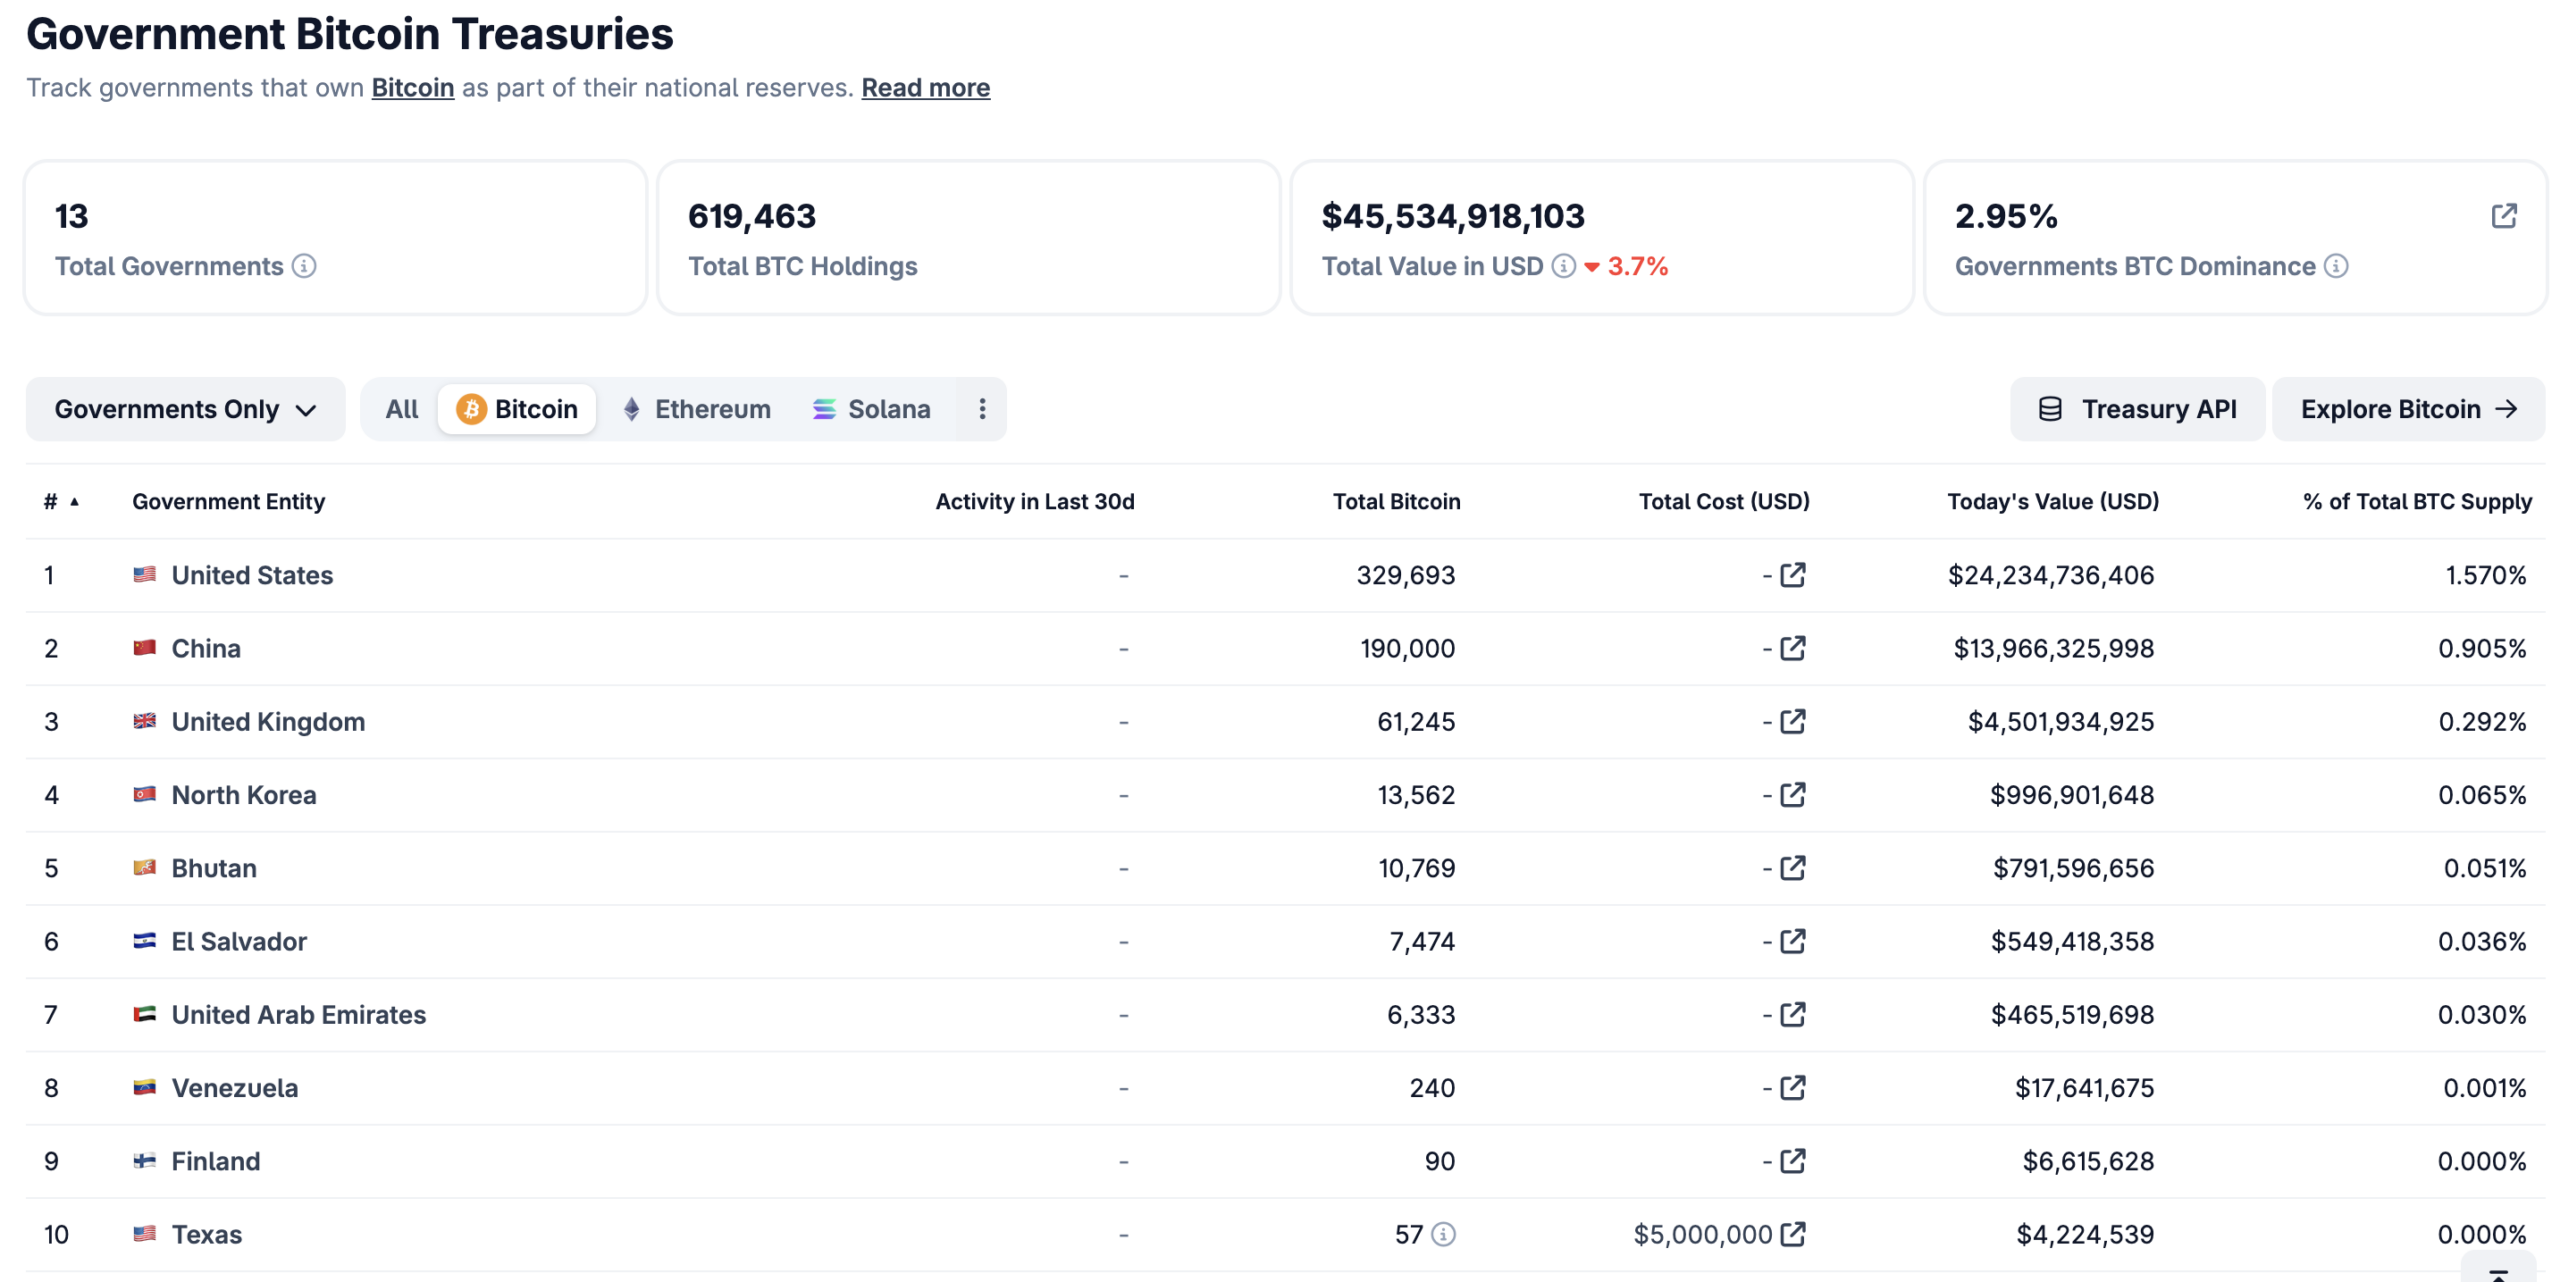Screen dimensions: 2560x1282
Task: Click the China flag icon
Action: coord(145,648)
